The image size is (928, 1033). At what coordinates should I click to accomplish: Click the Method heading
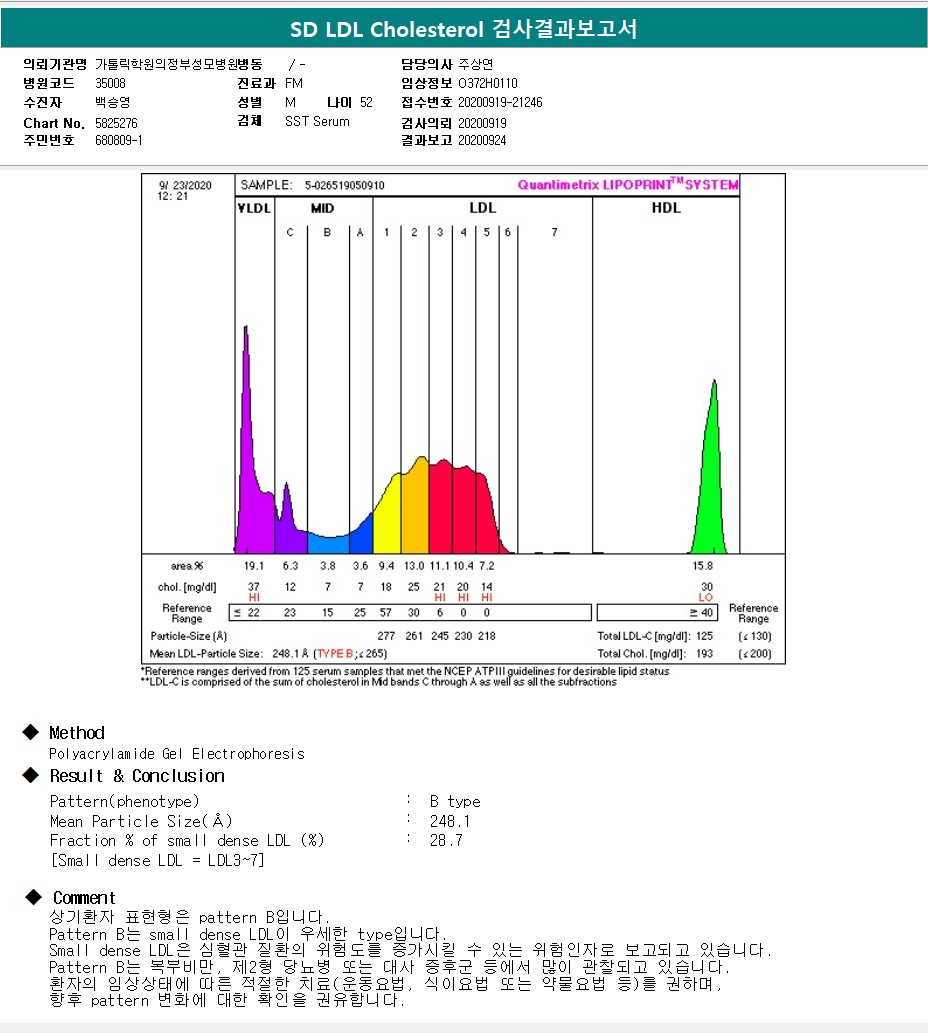[x=76, y=733]
